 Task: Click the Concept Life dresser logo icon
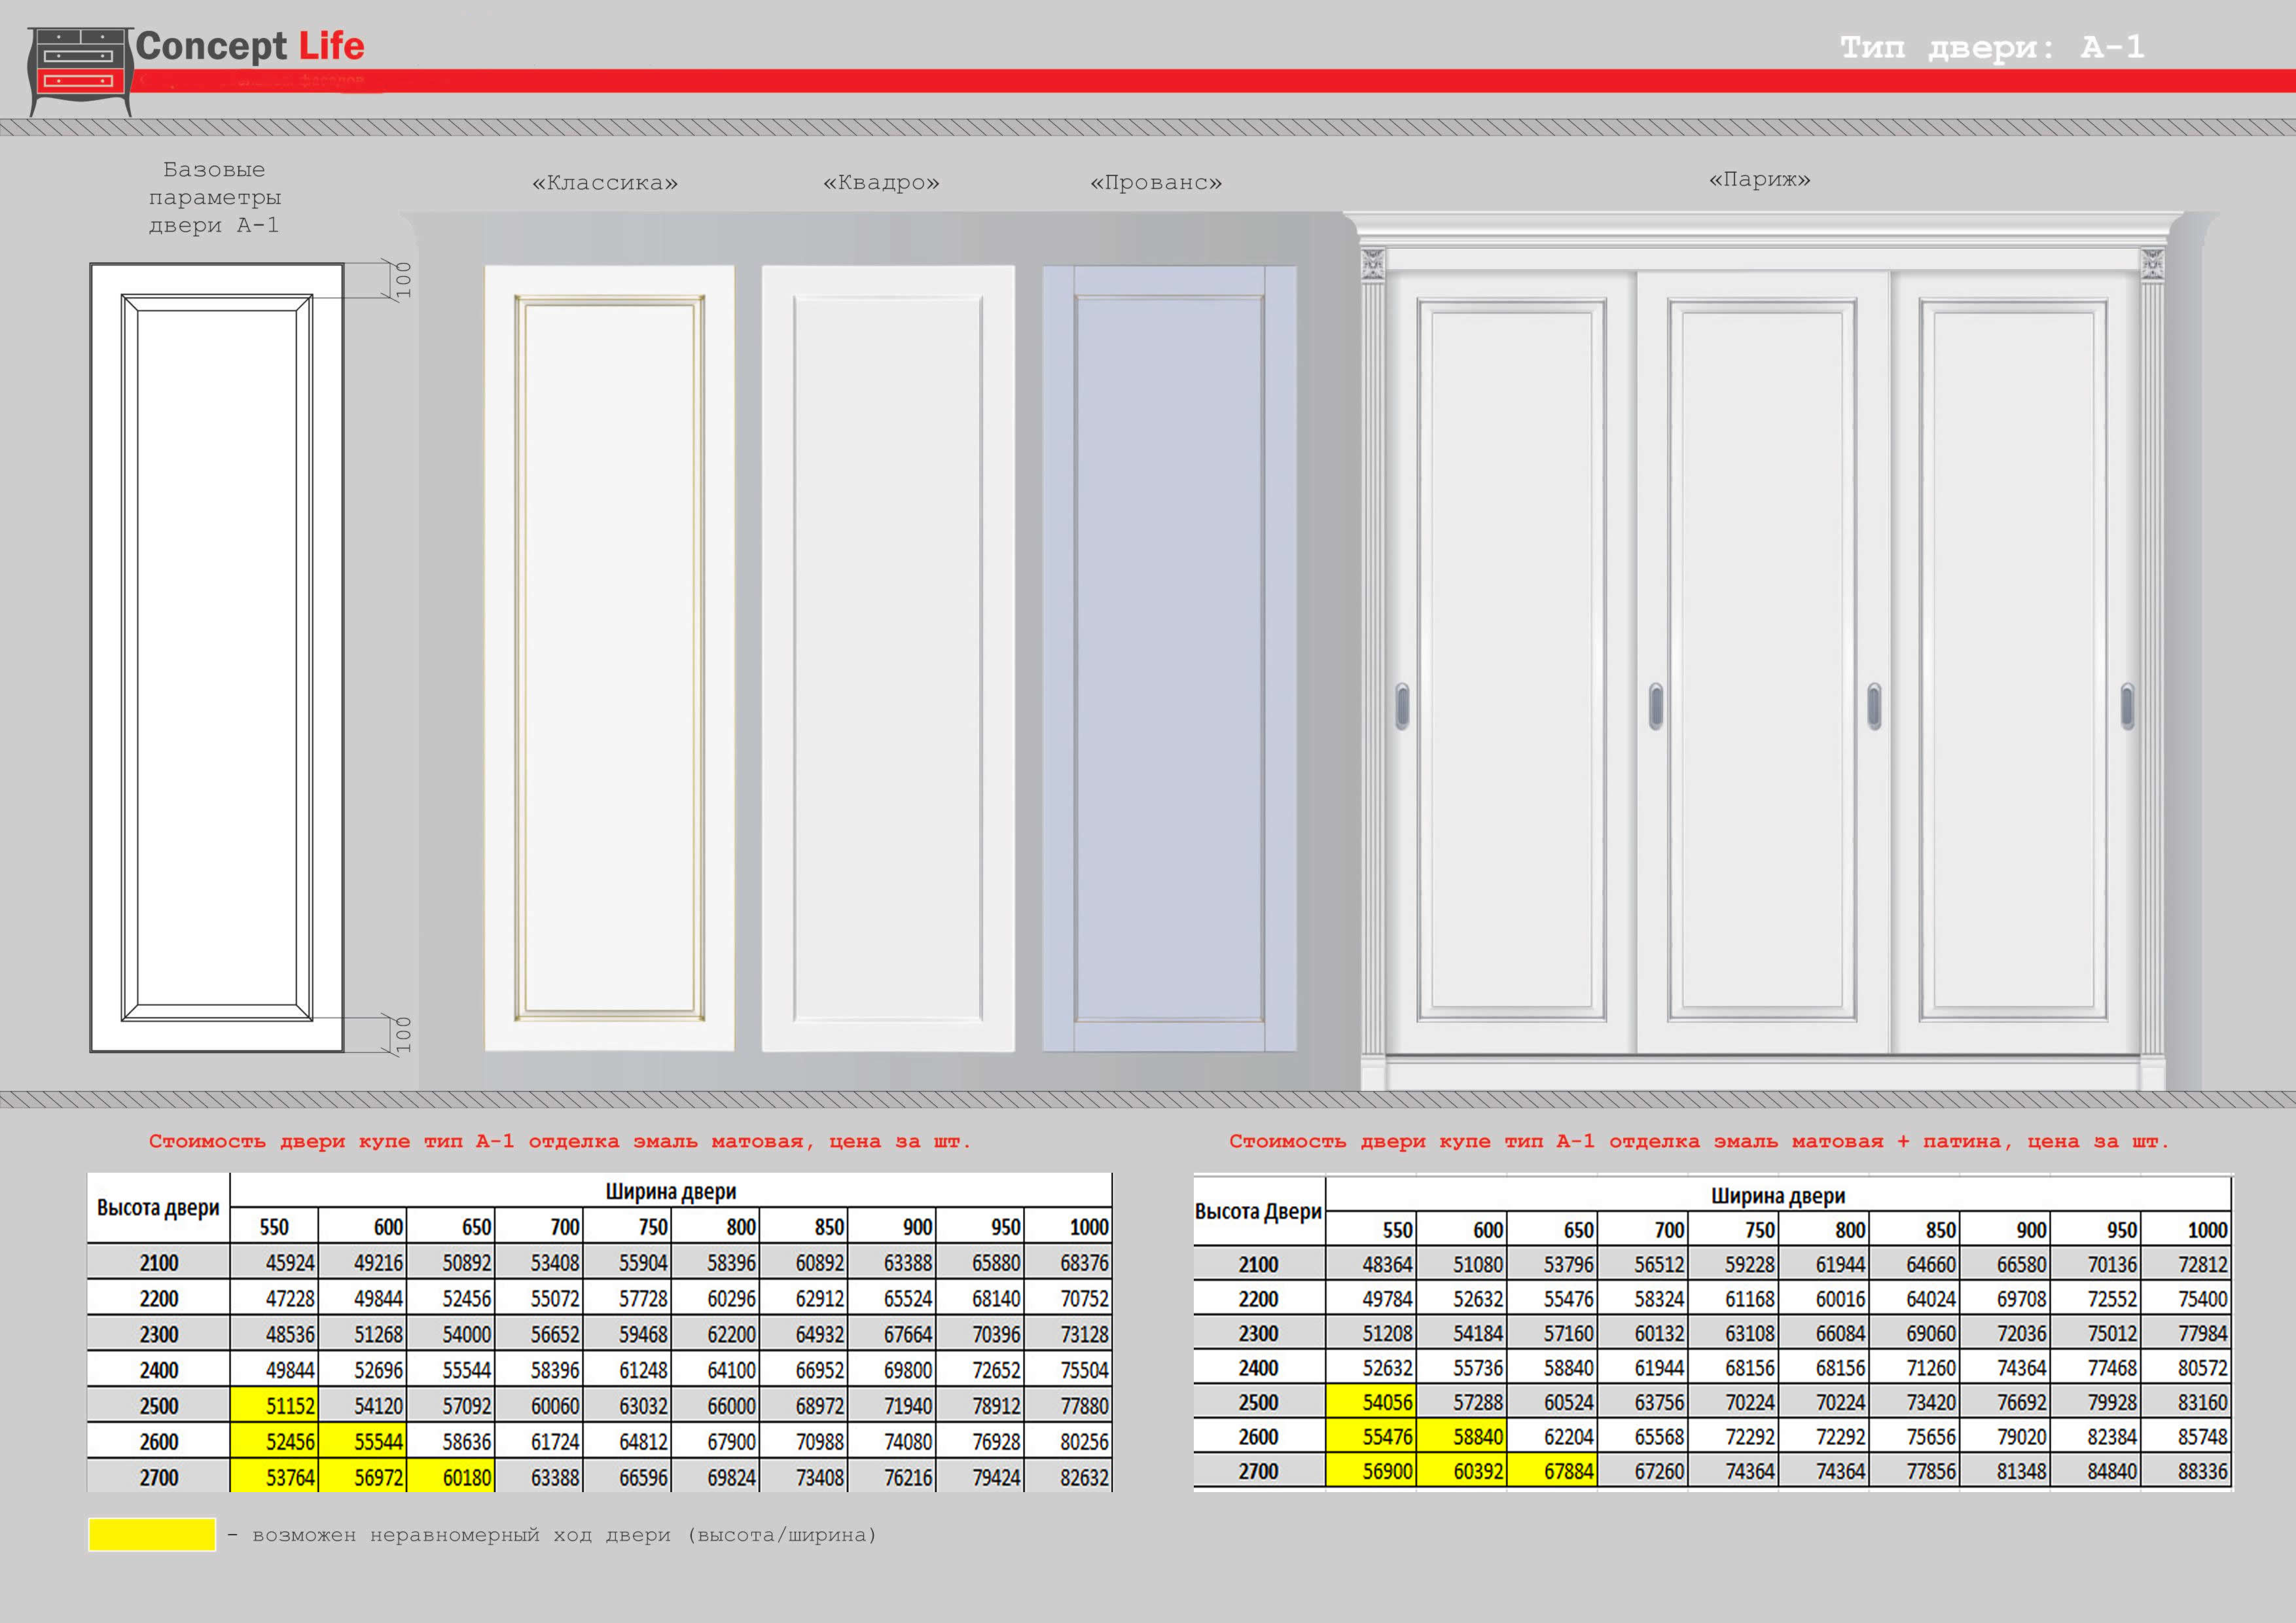pyautogui.click(x=80, y=70)
